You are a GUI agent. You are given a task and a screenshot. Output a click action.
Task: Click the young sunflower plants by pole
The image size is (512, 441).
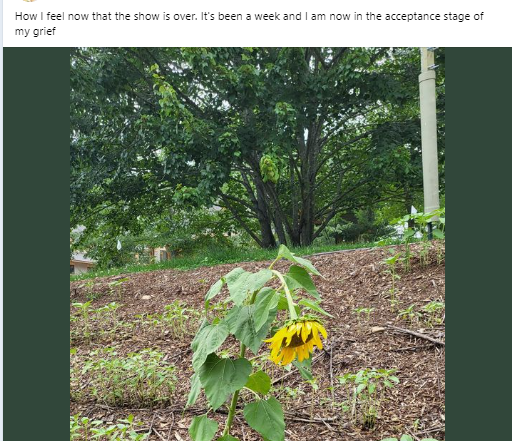pyautogui.click(x=420, y=233)
